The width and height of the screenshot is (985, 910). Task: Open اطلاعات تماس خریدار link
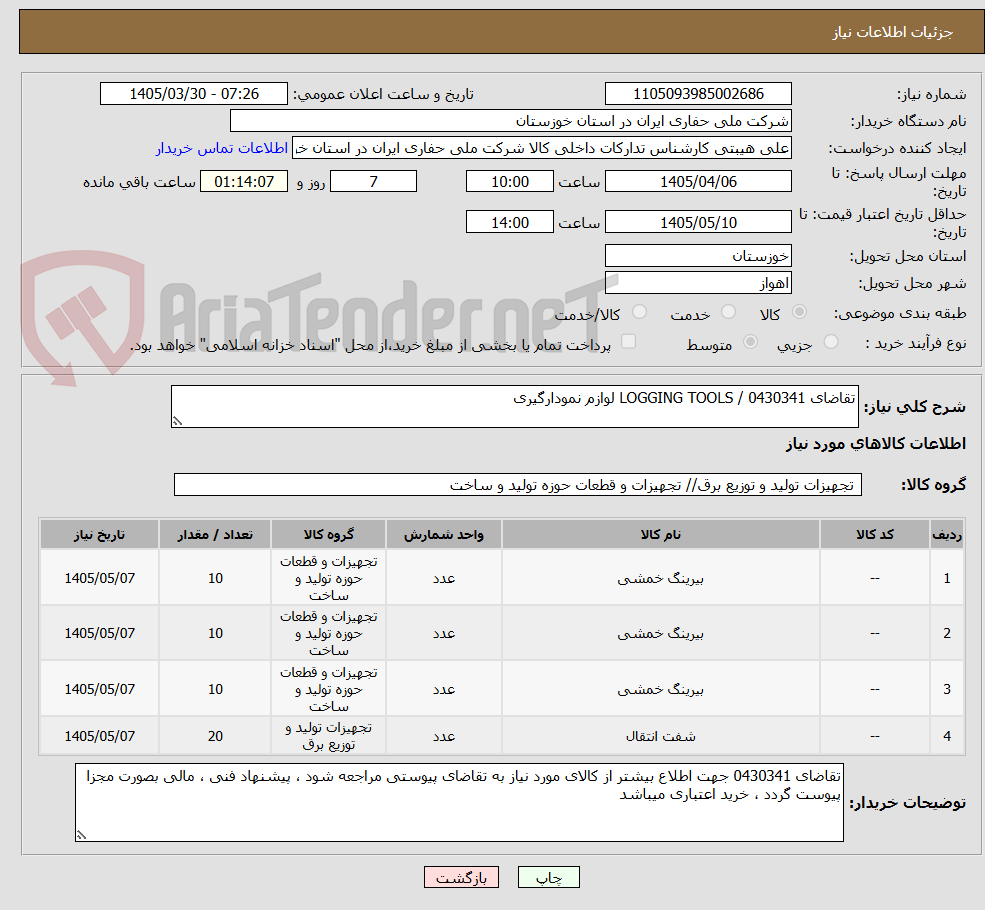pos(221,148)
